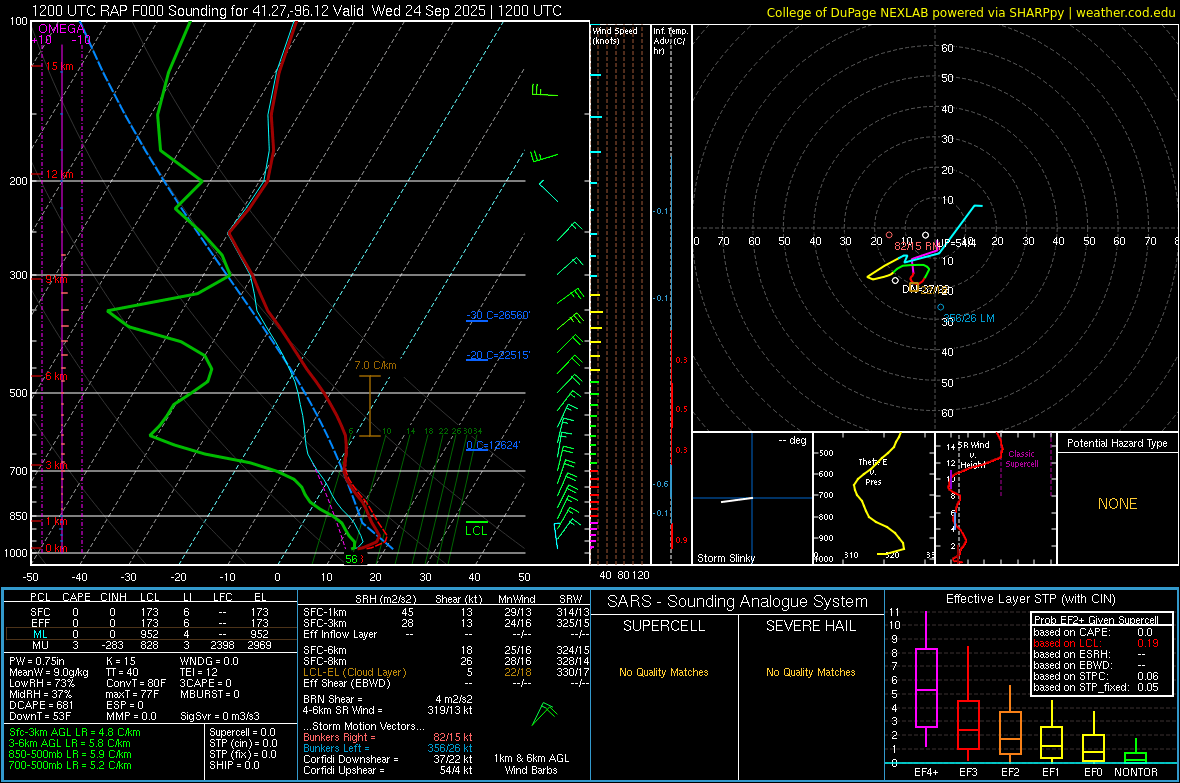Click the Inf. Temp. Adv. panel header
The width and height of the screenshot is (1180, 783).
[x=669, y=41]
